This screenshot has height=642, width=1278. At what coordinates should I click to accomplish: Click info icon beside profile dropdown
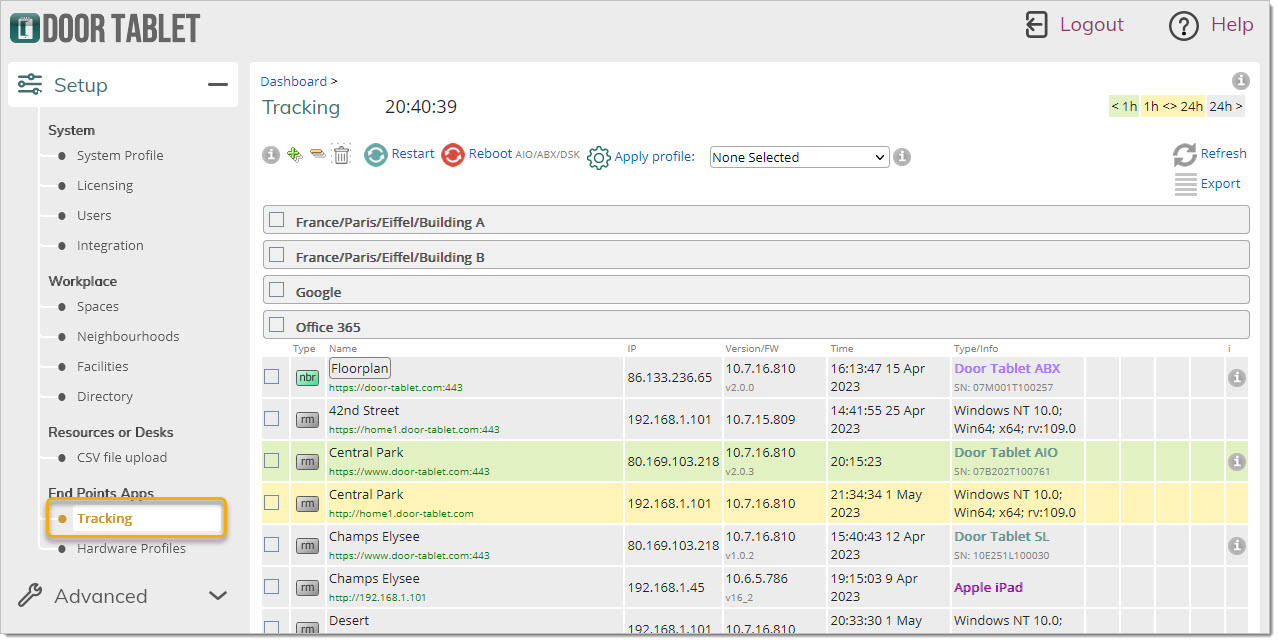click(x=902, y=157)
